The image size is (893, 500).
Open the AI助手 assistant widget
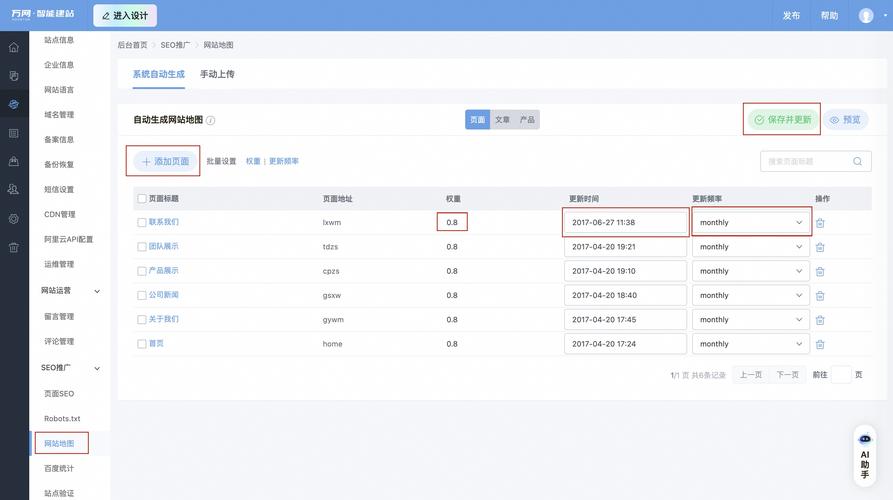(x=865, y=456)
